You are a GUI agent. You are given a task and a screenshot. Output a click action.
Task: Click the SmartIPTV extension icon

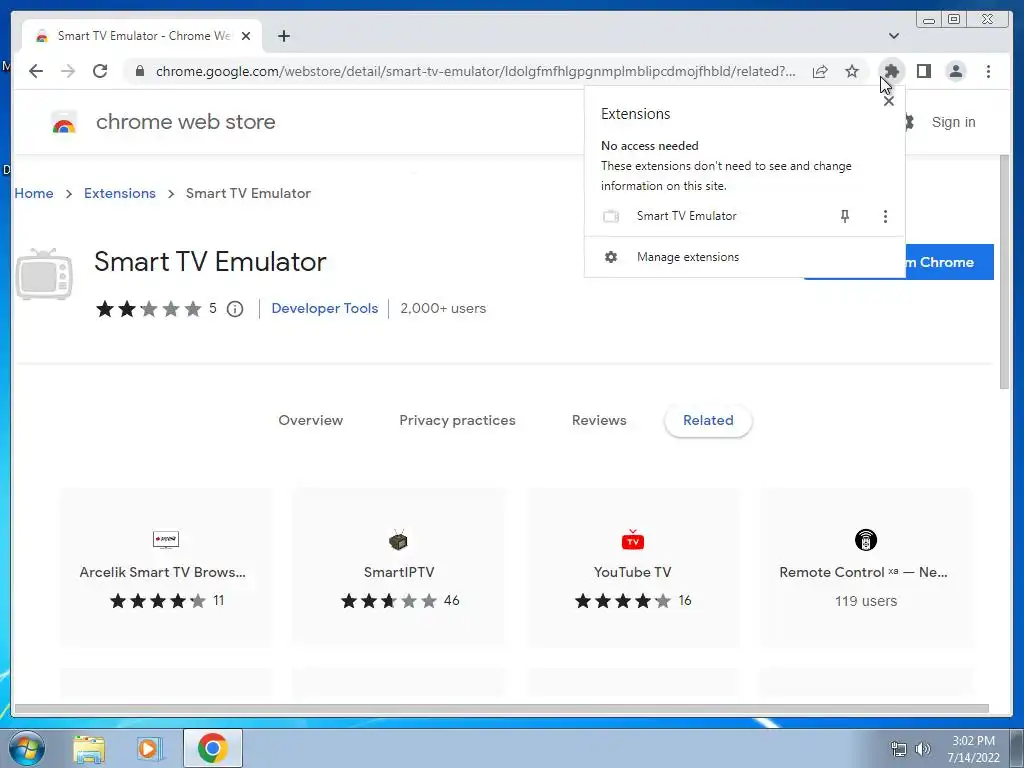(x=398, y=540)
